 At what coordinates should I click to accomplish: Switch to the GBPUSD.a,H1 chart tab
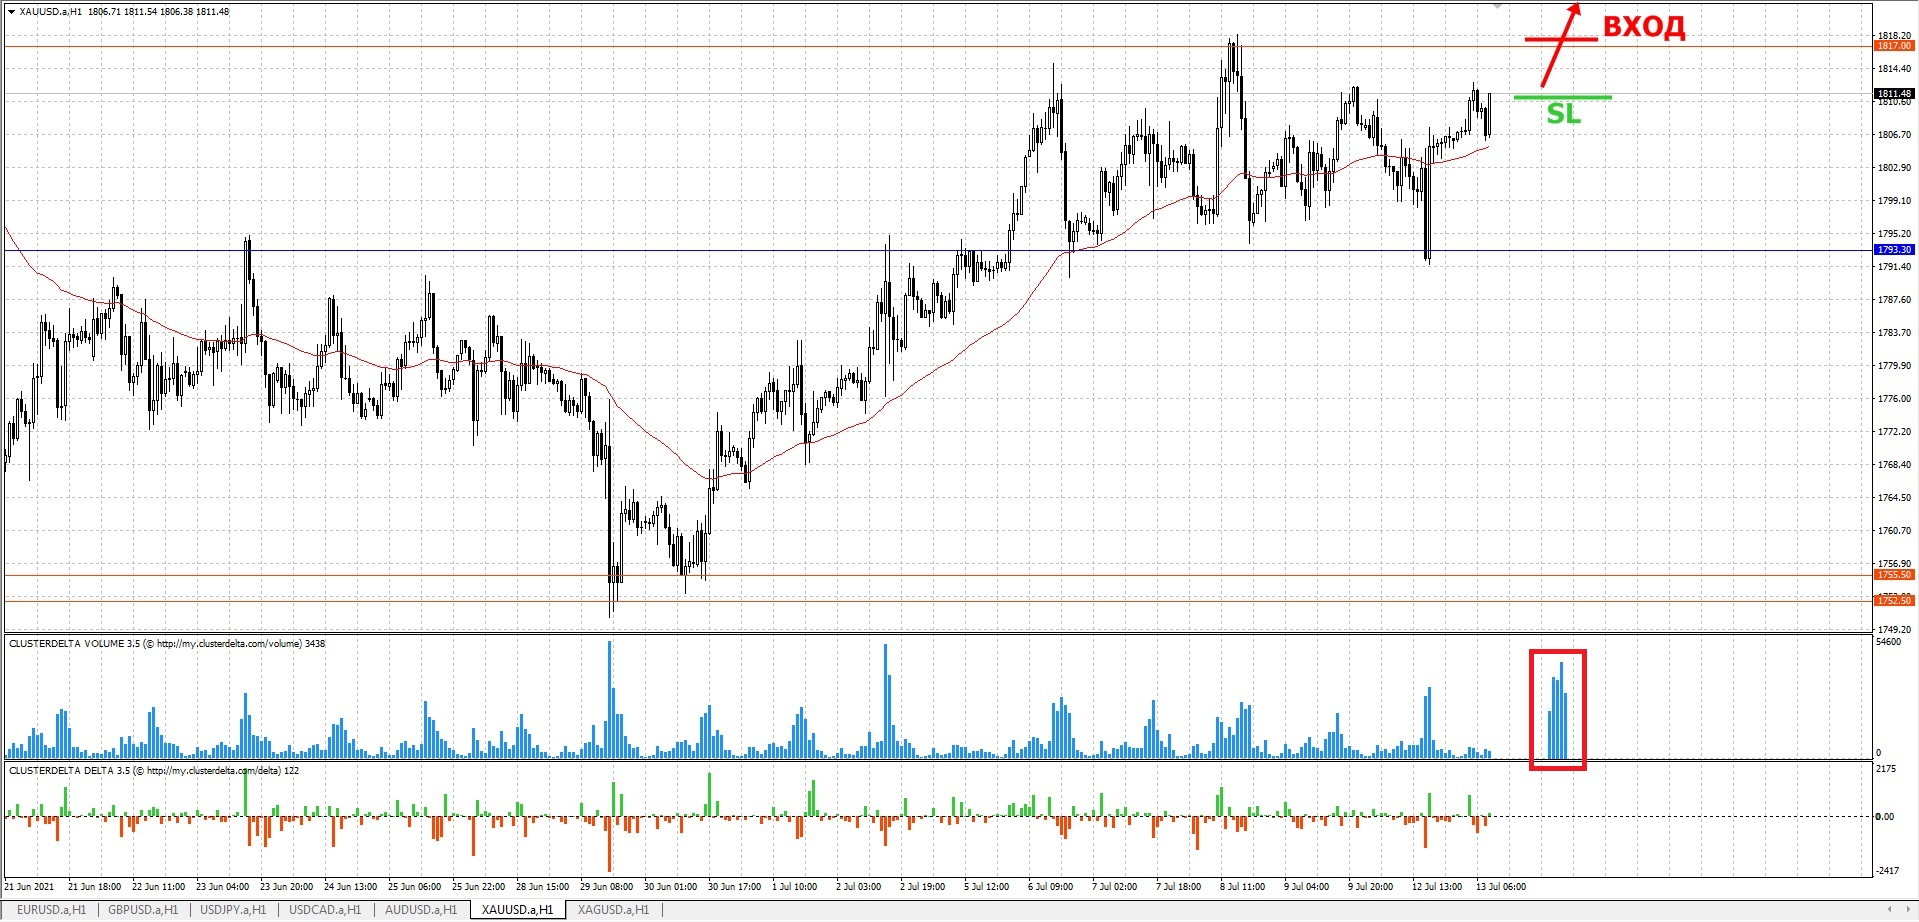click(x=143, y=910)
